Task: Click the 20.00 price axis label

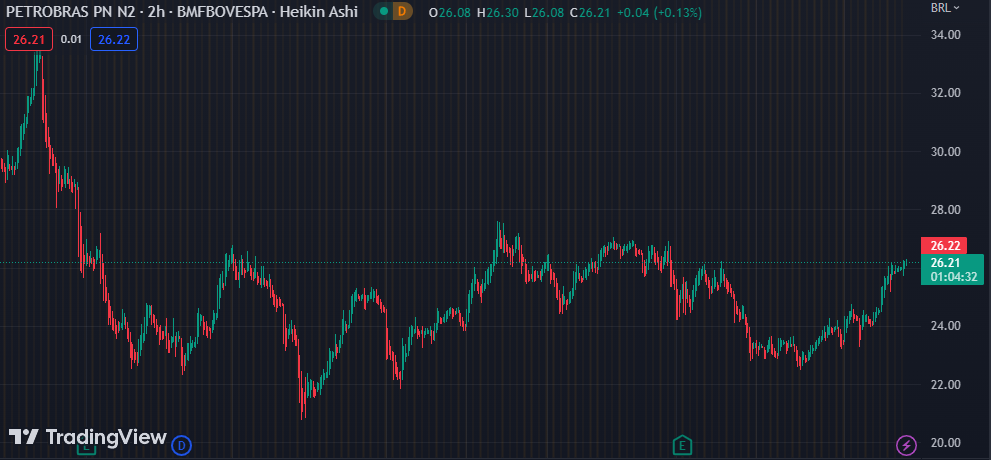Action: [x=946, y=442]
